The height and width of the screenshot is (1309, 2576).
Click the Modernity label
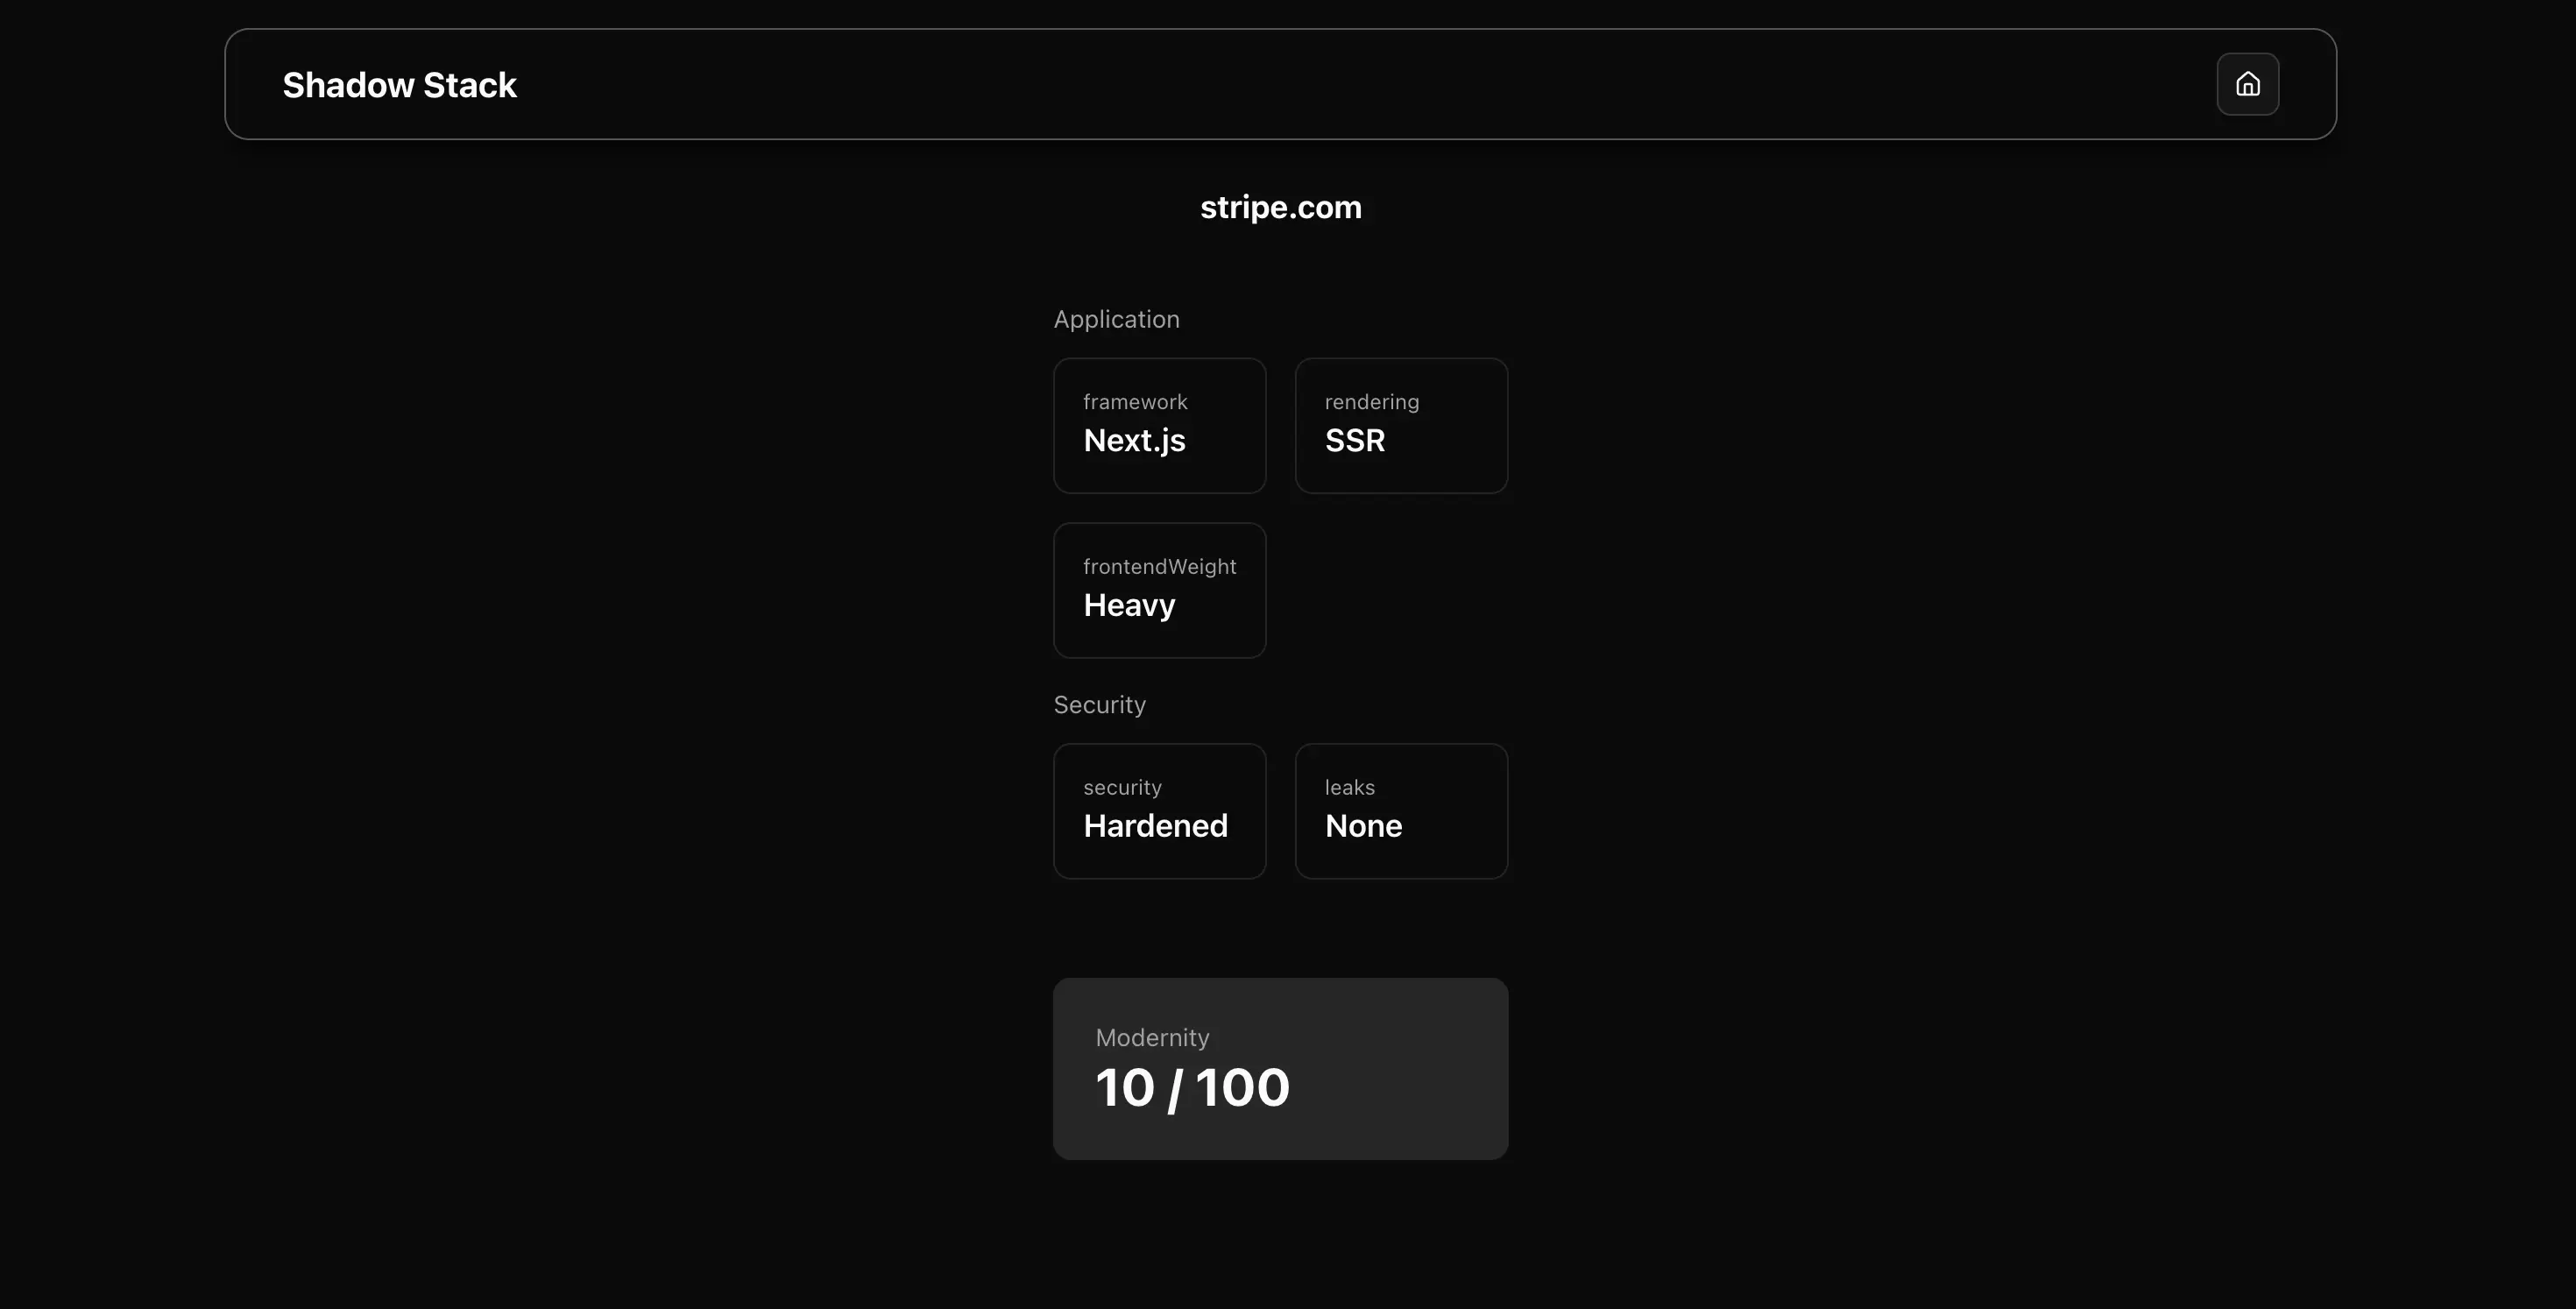1152,1037
